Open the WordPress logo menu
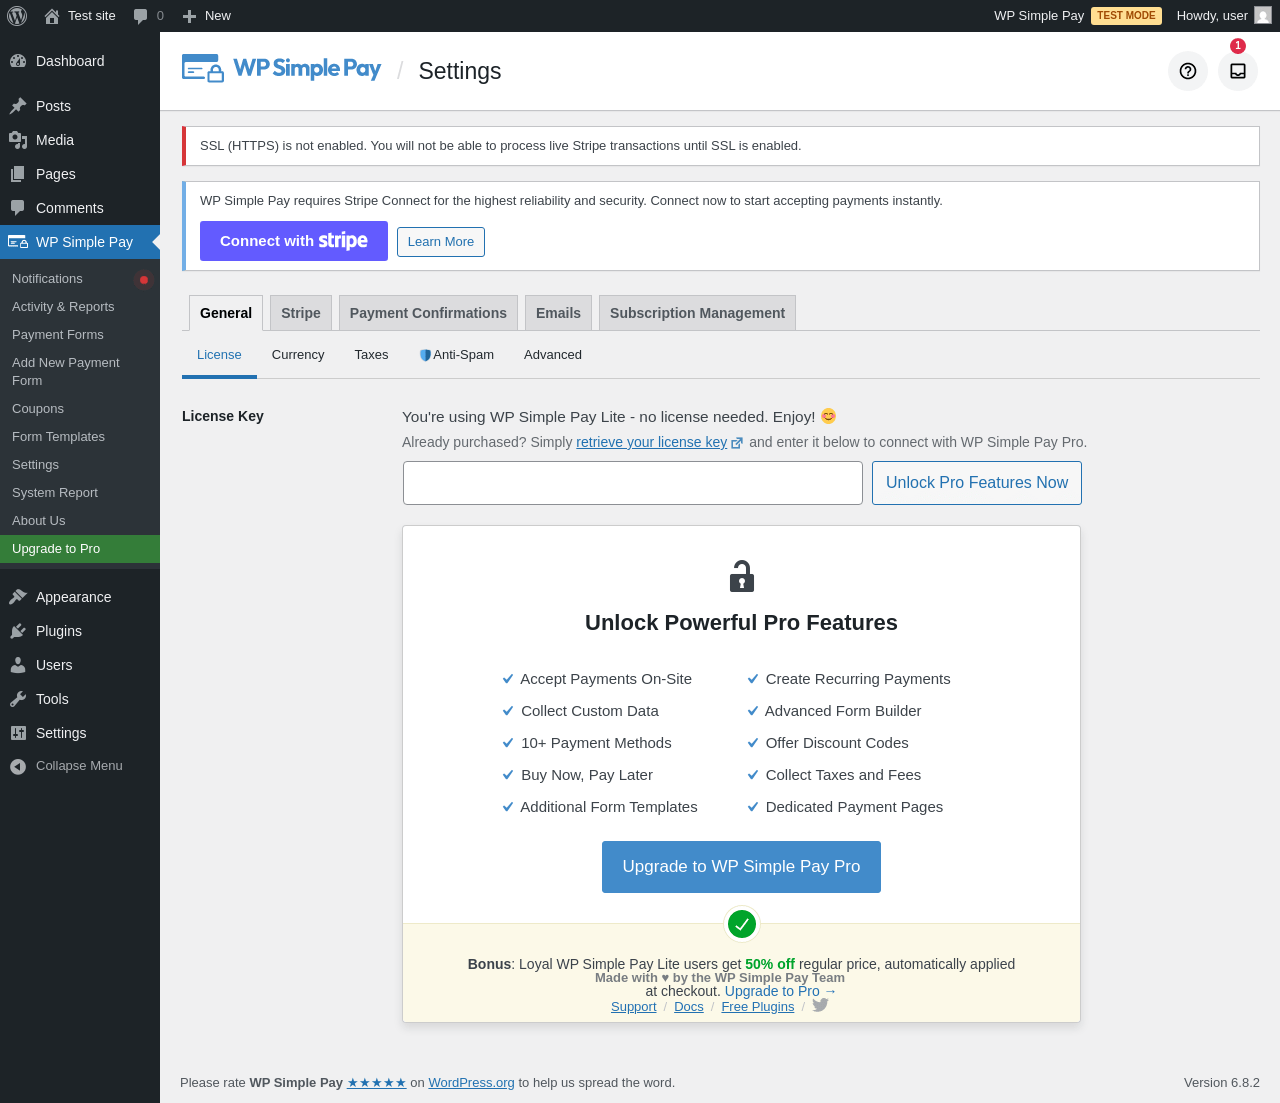 click(x=17, y=16)
